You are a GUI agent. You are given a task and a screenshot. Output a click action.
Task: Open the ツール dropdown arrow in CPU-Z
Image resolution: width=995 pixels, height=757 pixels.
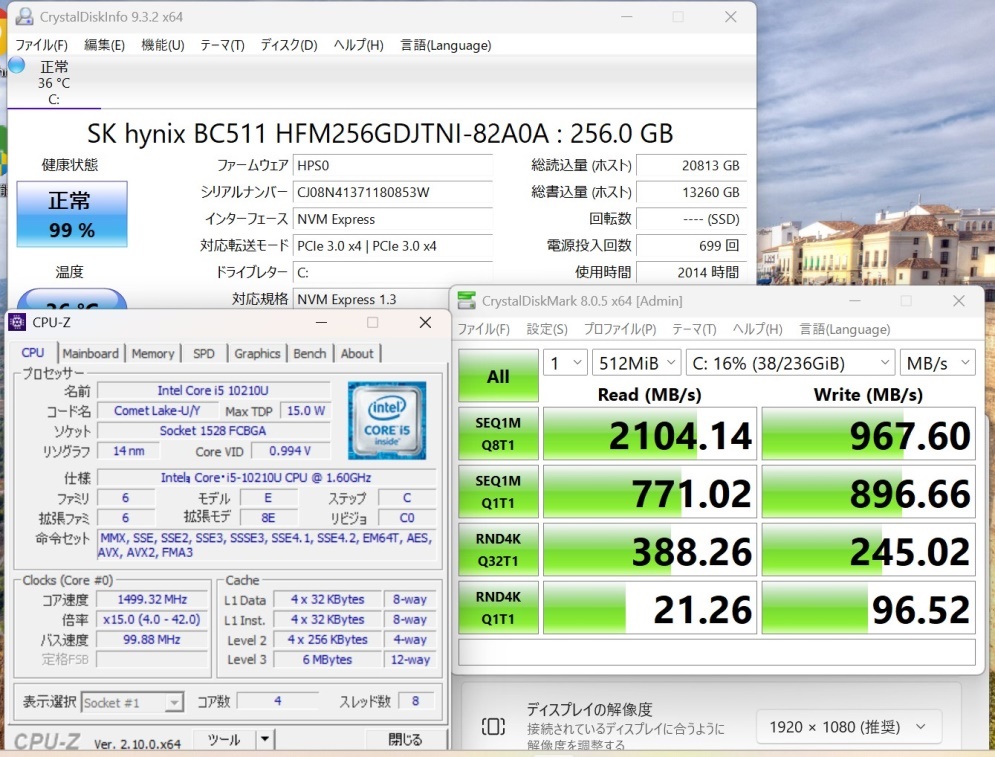(265, 739)
